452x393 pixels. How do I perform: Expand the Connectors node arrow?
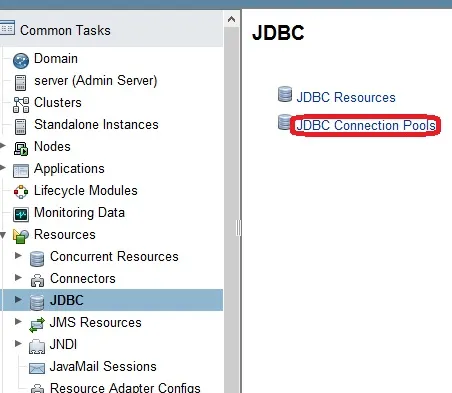coord(18,277)
